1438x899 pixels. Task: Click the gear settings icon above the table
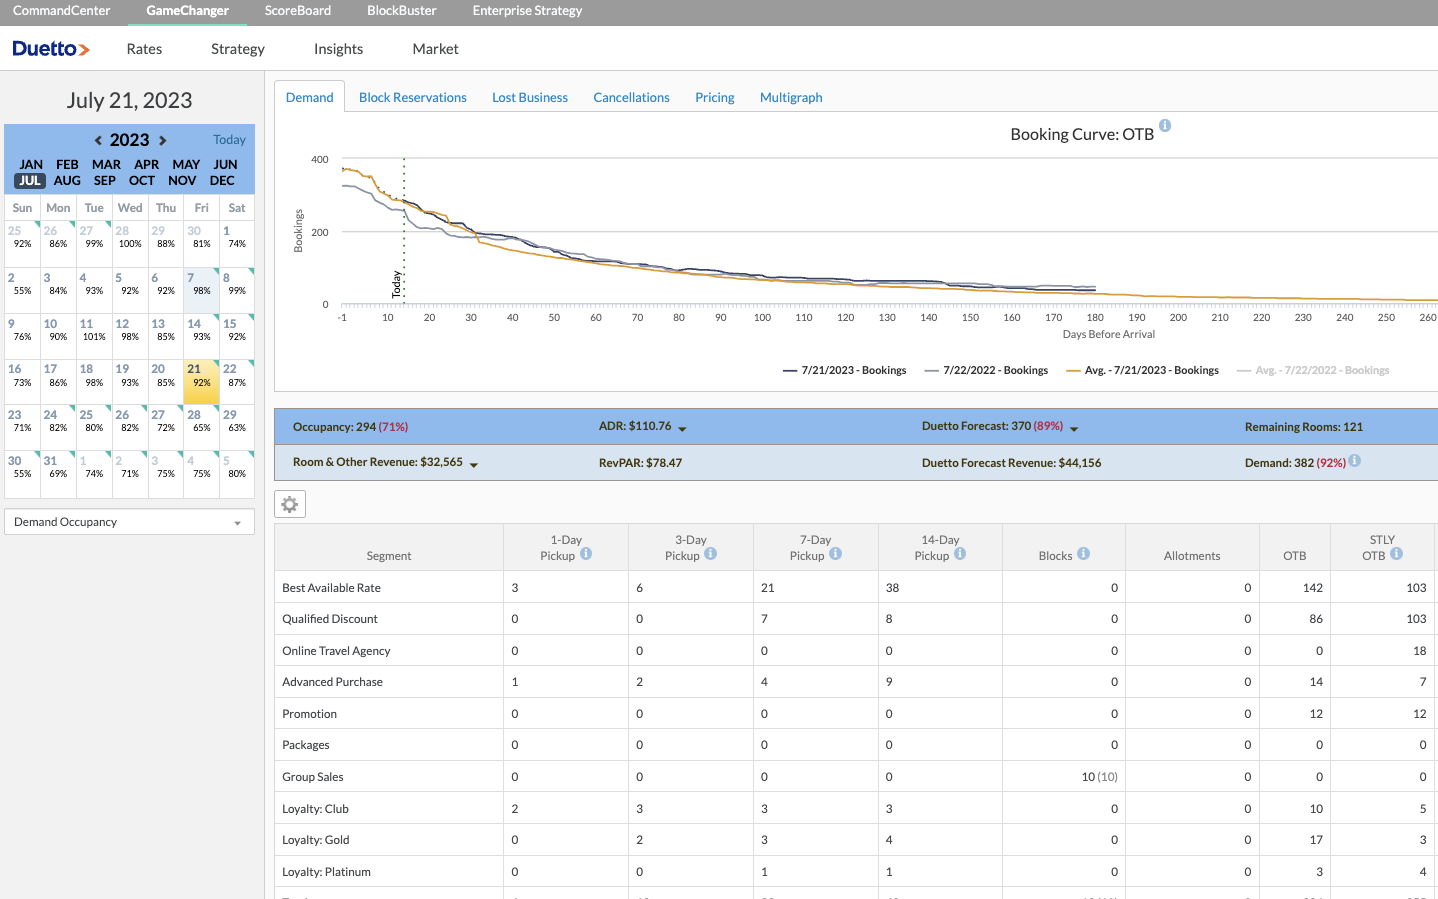(290, 505)
